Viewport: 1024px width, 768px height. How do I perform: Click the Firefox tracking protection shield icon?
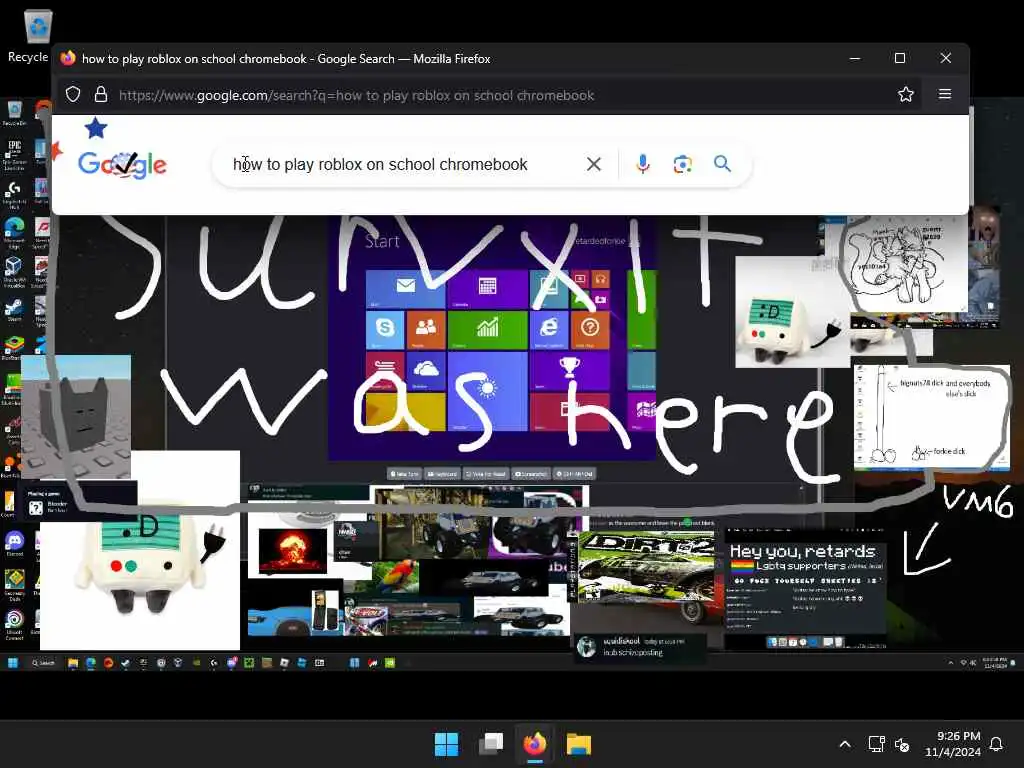click(x=73, y=95)
